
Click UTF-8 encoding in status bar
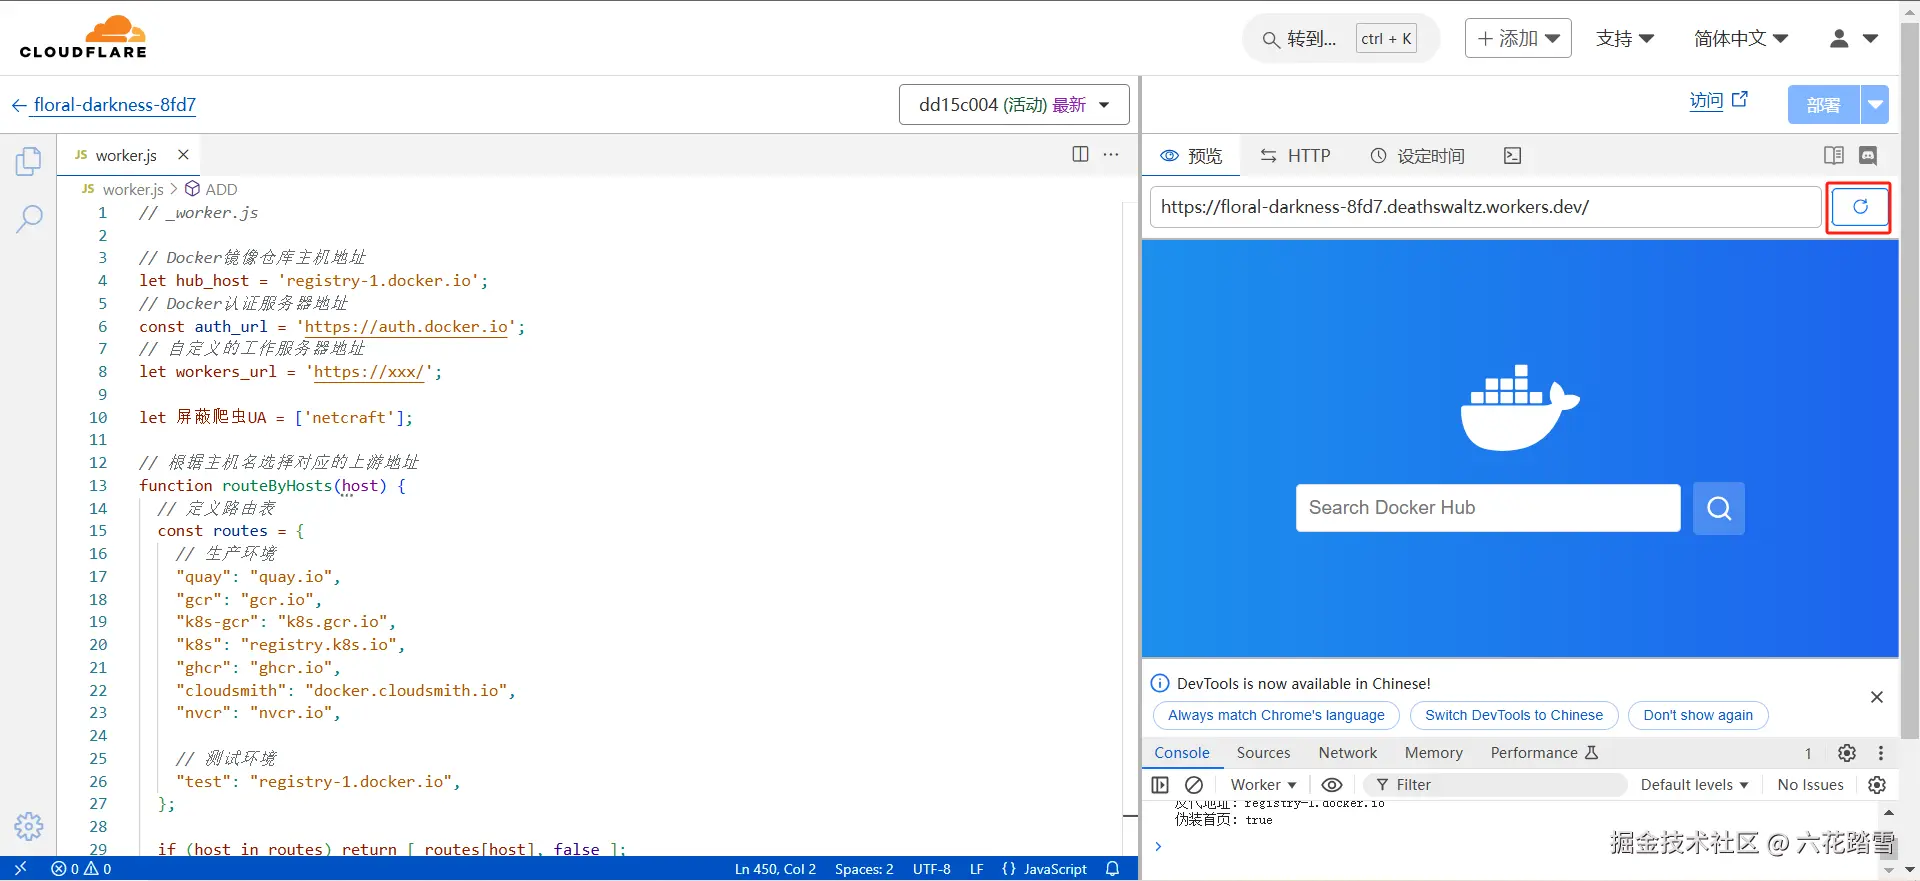click(931, 869)
